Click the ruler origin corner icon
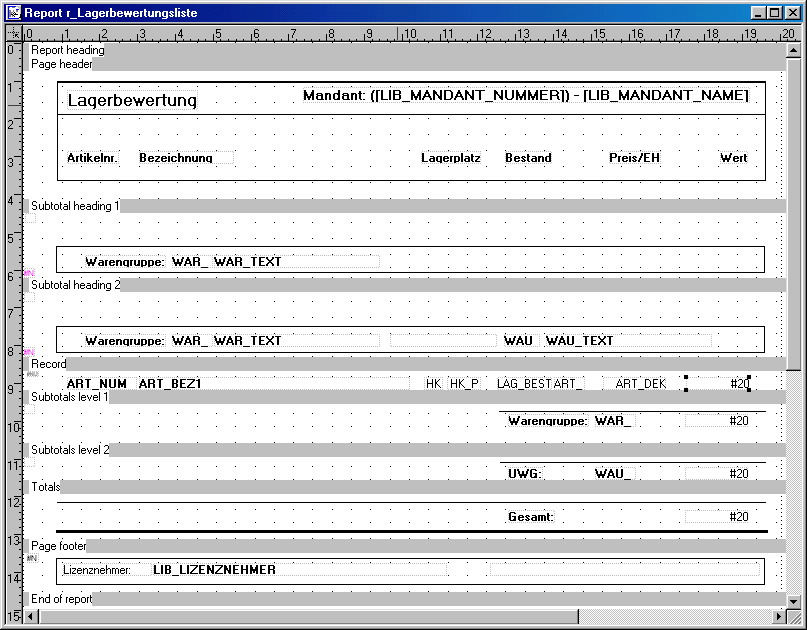This screenshot has height=630, width=807. coord(12,34)
